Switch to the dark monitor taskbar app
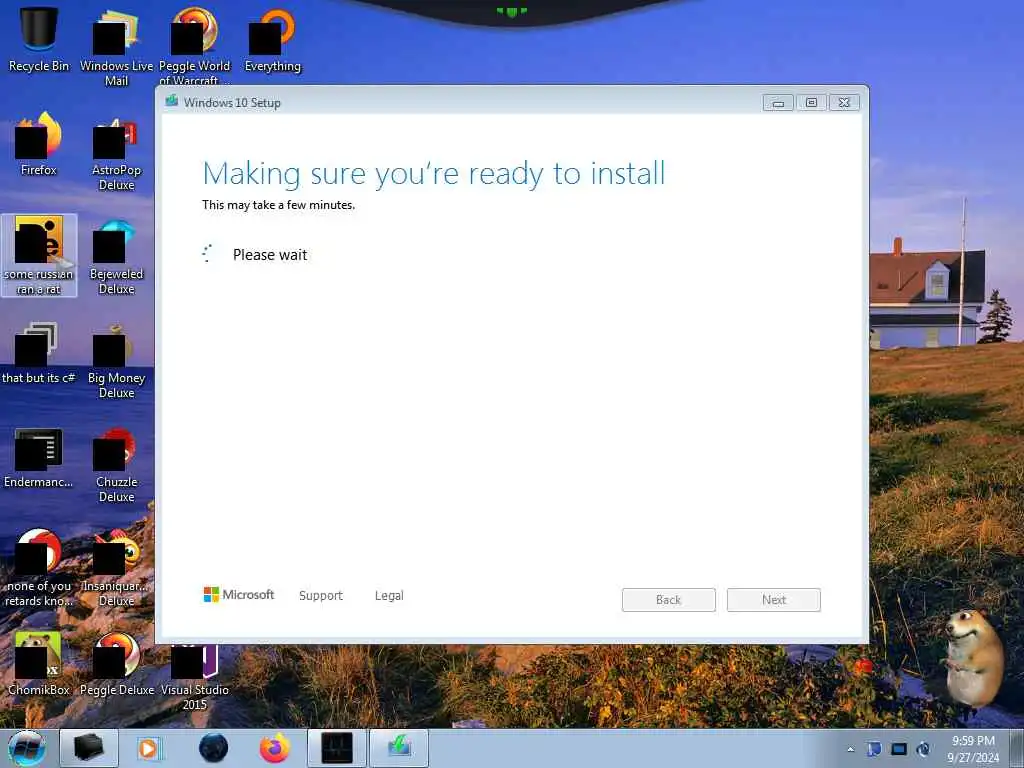The image size is (1024, 768). pos(336,748)
